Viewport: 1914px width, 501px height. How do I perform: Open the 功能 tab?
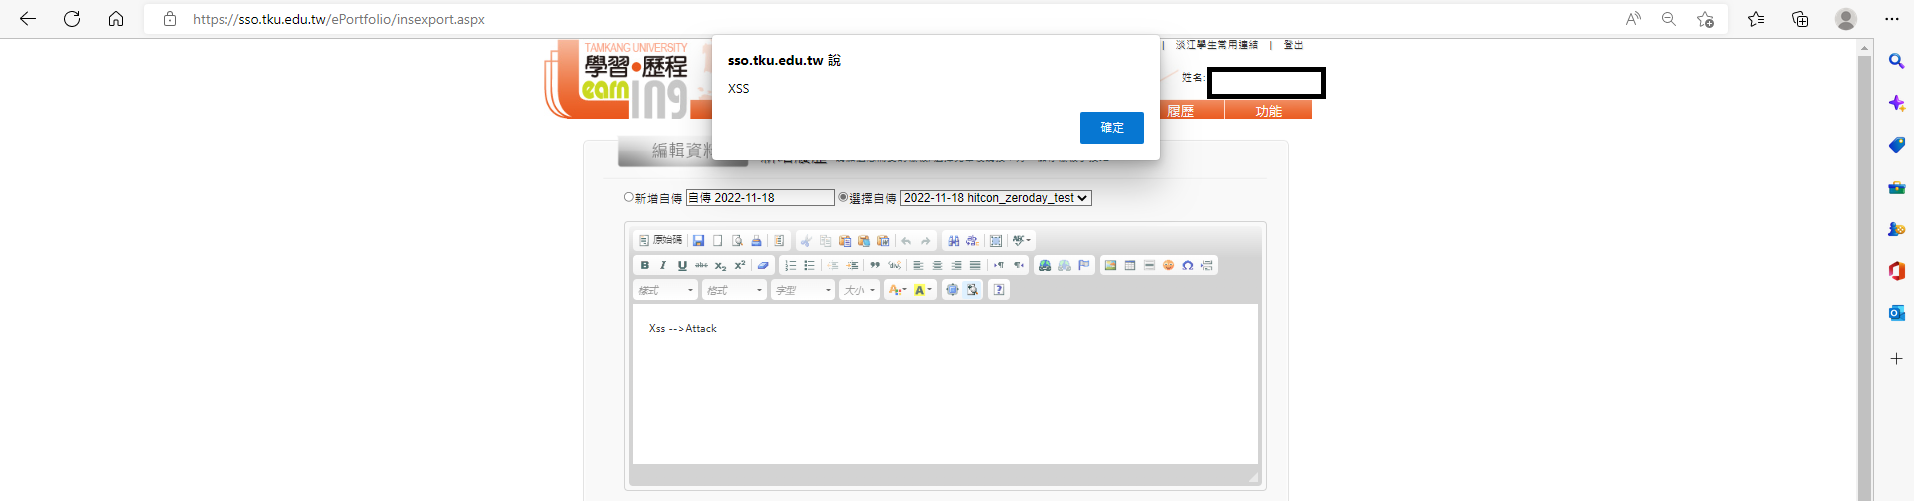tap(1268, 111)
